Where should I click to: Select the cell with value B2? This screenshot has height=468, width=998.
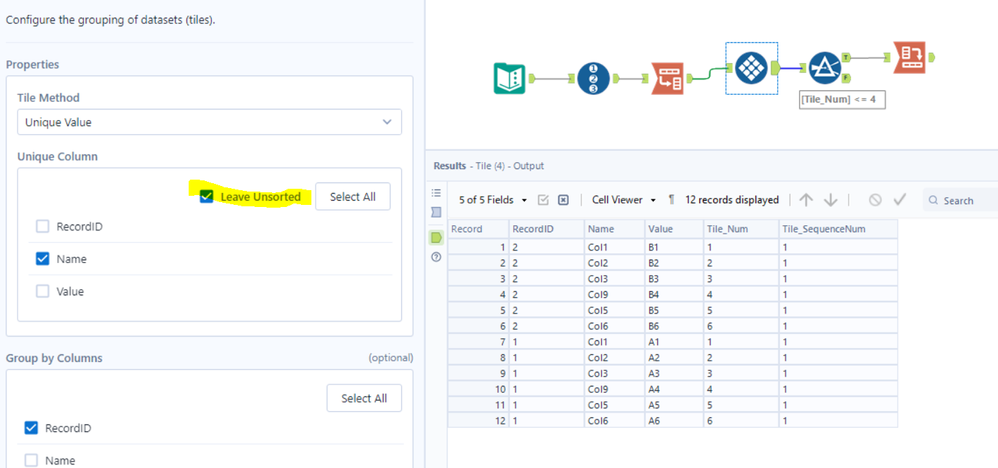point(673,262)
